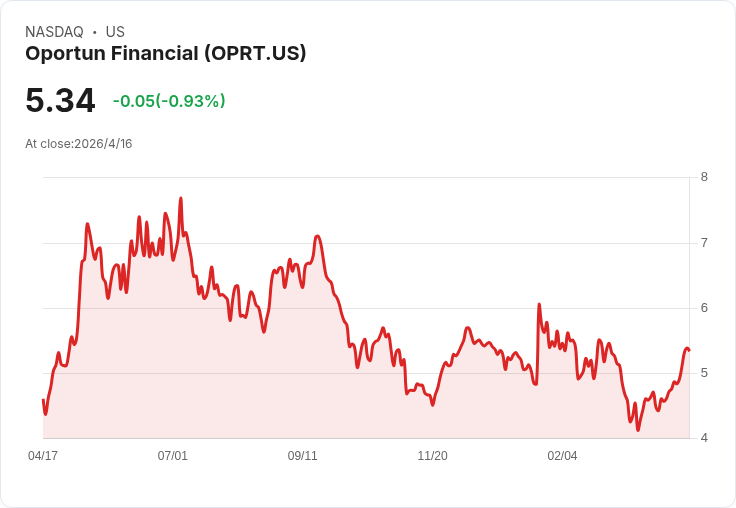Click the final endpoint of the price line
This screenshot has width=736, height=508.
(689, 350)
